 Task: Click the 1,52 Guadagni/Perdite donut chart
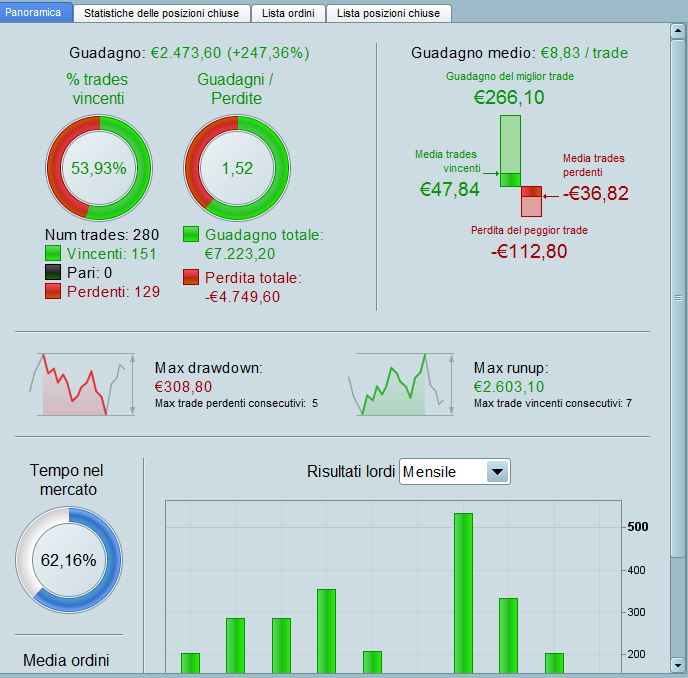coord(237,168)
